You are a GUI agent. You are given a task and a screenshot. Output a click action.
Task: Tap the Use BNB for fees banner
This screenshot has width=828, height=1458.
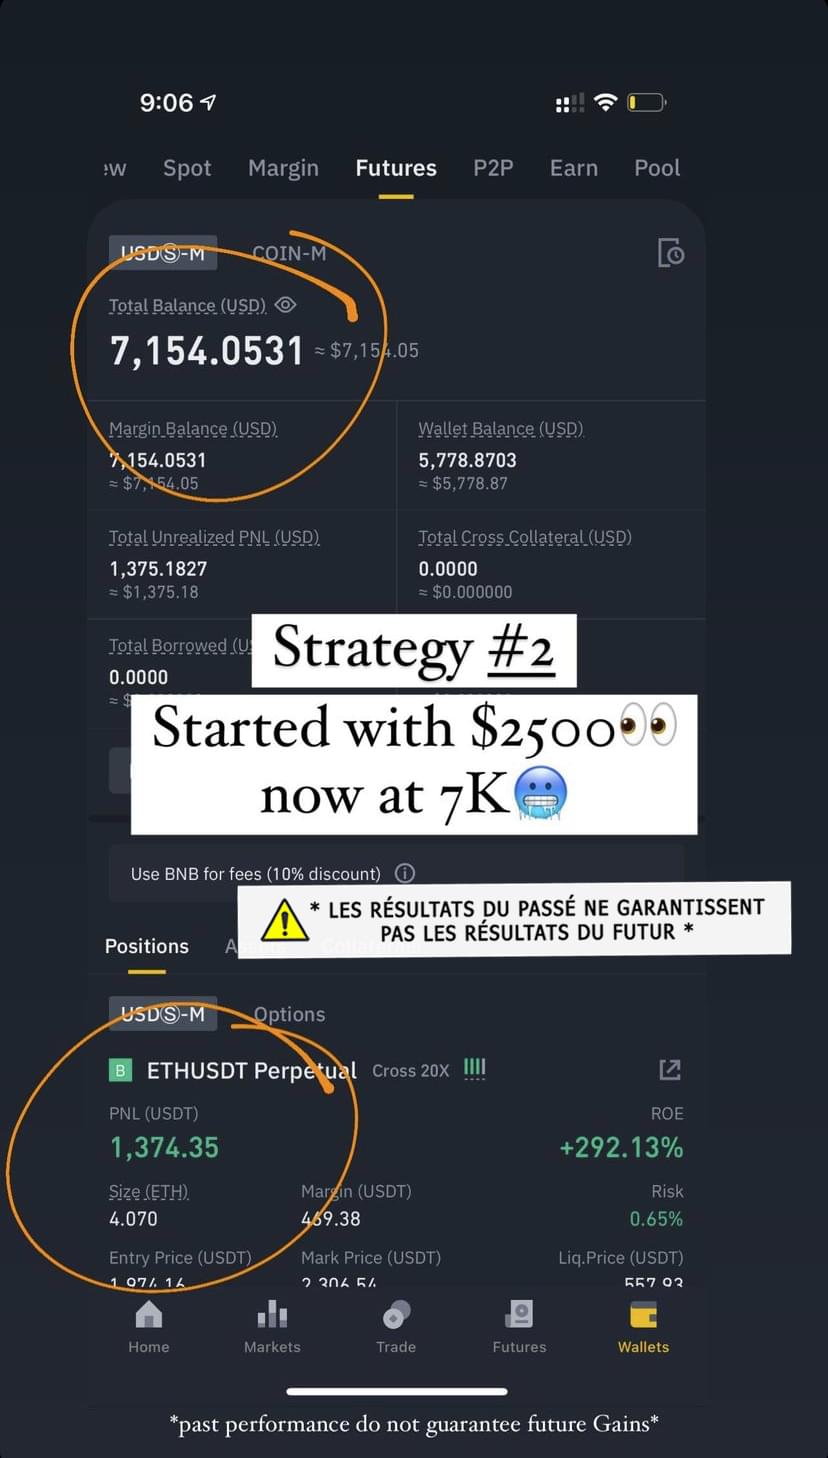click(x=396, y=873)
